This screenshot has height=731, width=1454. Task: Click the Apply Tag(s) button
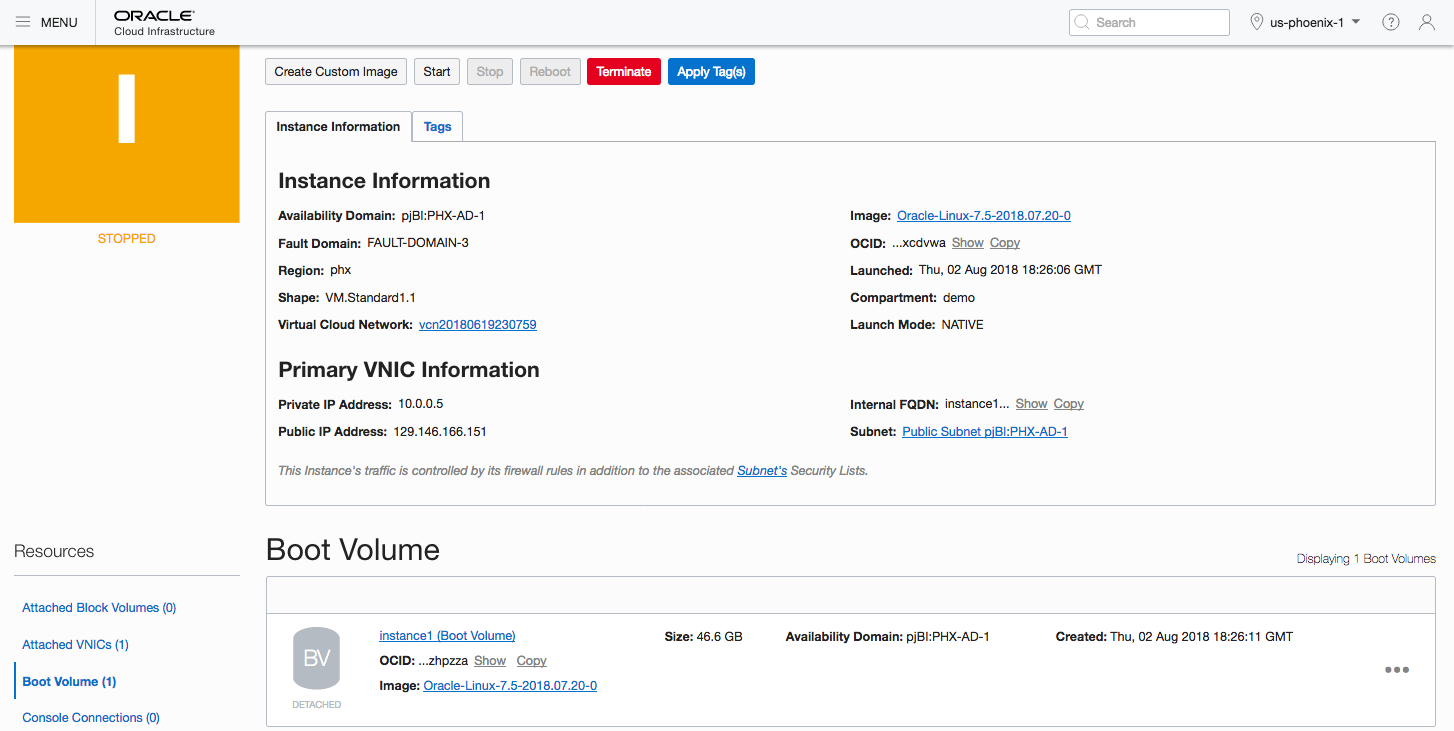click(711, 72)
